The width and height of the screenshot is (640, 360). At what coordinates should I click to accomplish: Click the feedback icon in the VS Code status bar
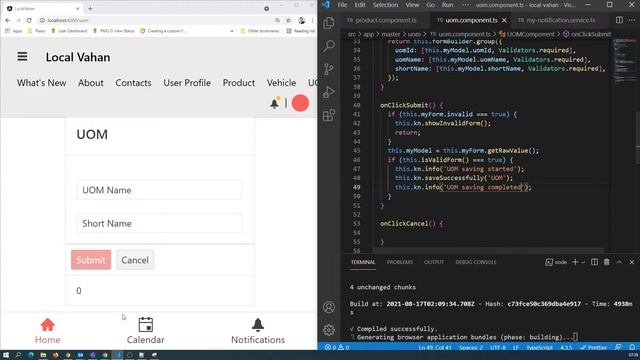(x=618, y=347)
